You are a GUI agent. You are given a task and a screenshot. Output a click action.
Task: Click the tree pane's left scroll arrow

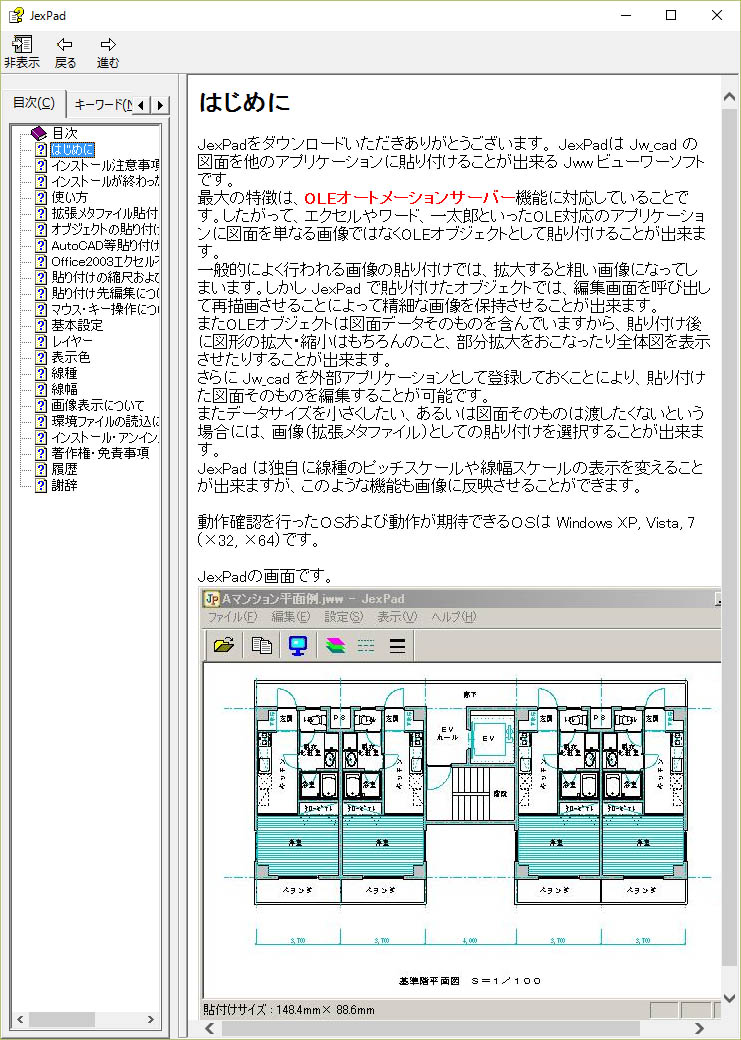click(20, 1019)
